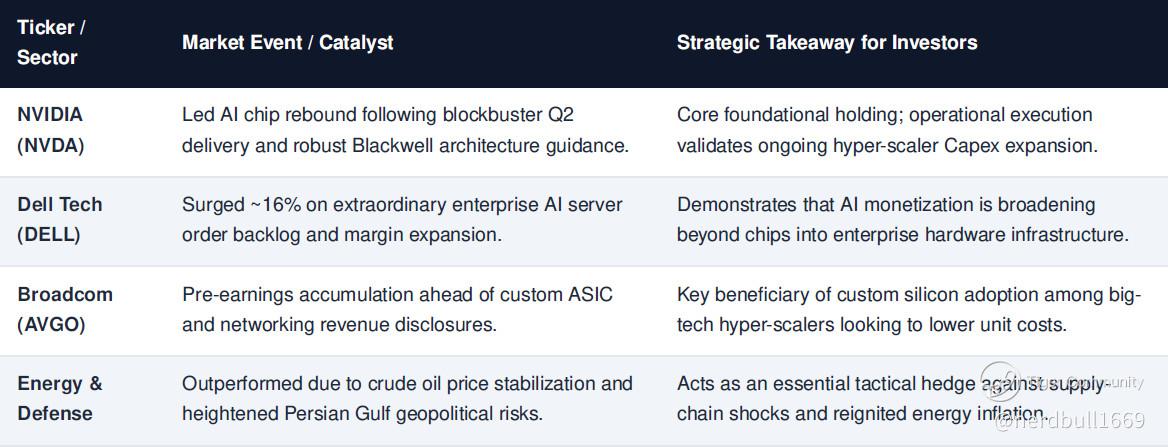Click the networking revenue disclosures line
The image size is (1168, 447).
[x=340, y=324]
